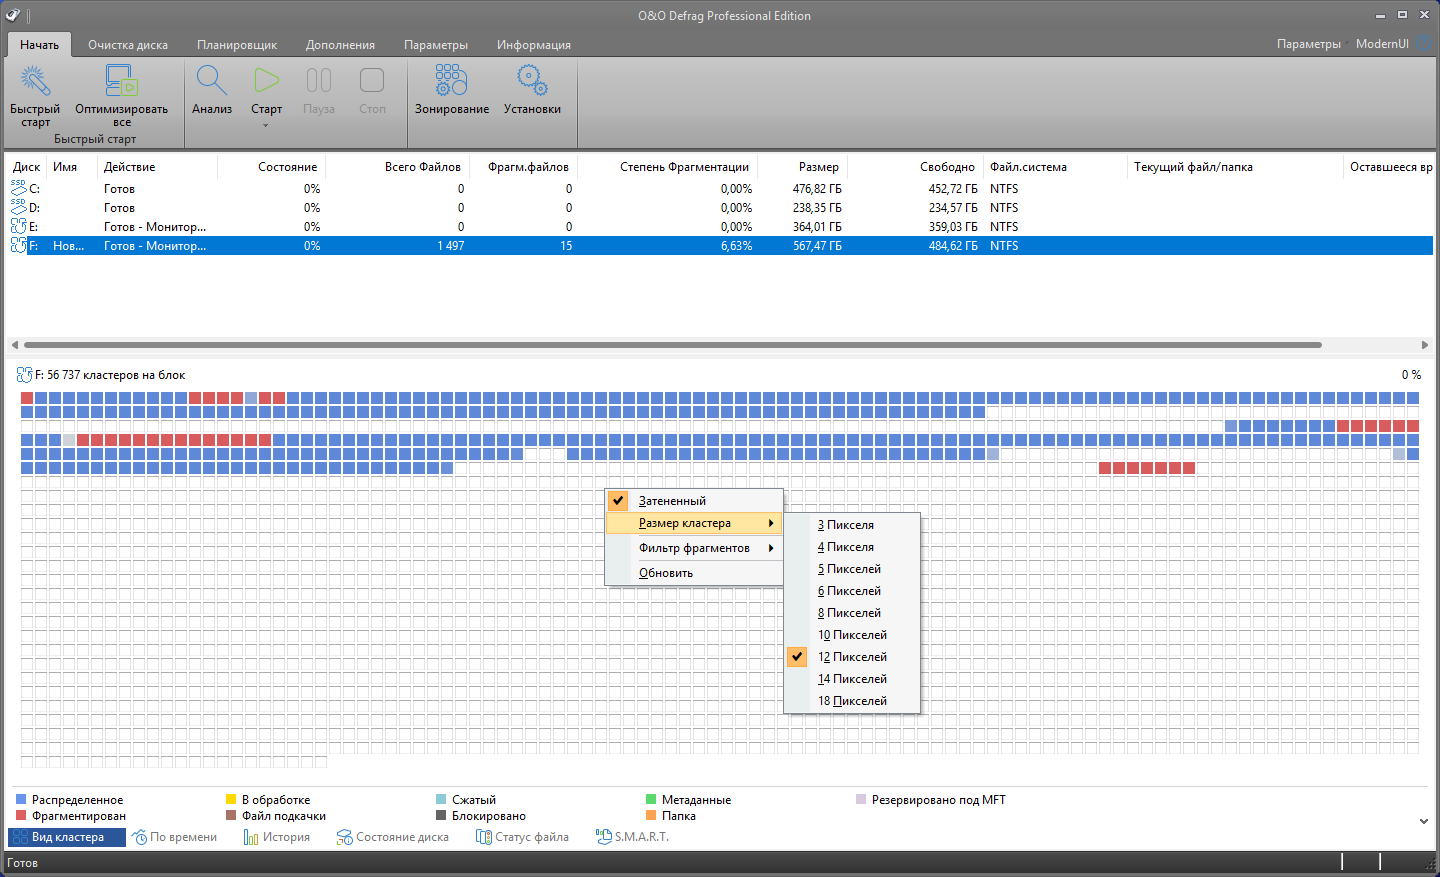1440x877 pixels.
Task: Click the Quick Start (Быстрый старт) icon
Action: click(35, 82)
